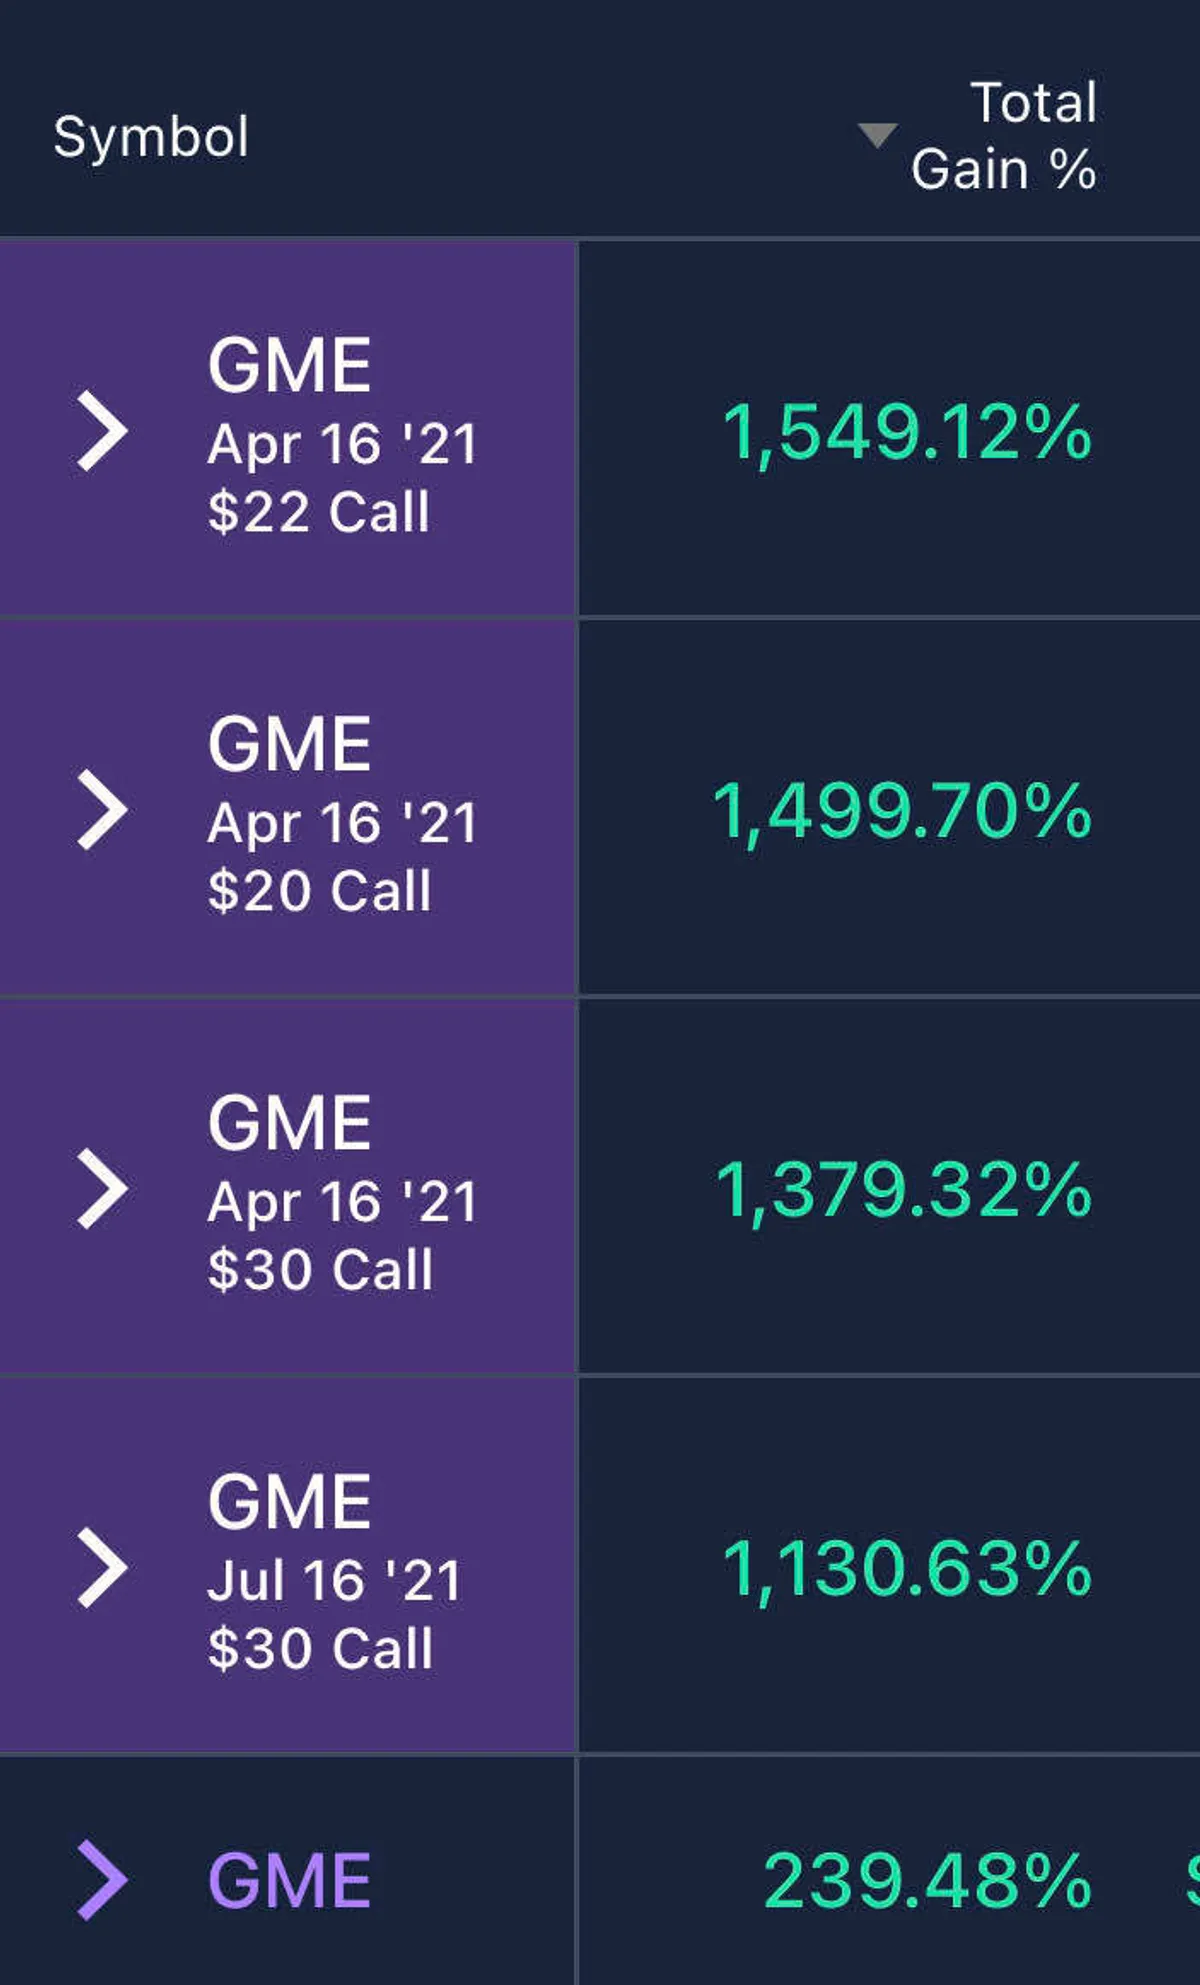Viewport: 1200px width, 1985px height.
Task: Click the Symbol column header
Action: click(151, 136)
